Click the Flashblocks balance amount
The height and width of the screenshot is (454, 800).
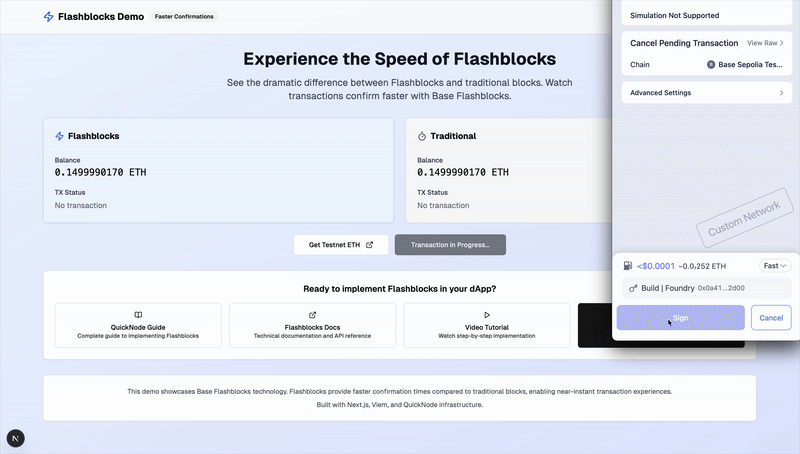[100, 172]
